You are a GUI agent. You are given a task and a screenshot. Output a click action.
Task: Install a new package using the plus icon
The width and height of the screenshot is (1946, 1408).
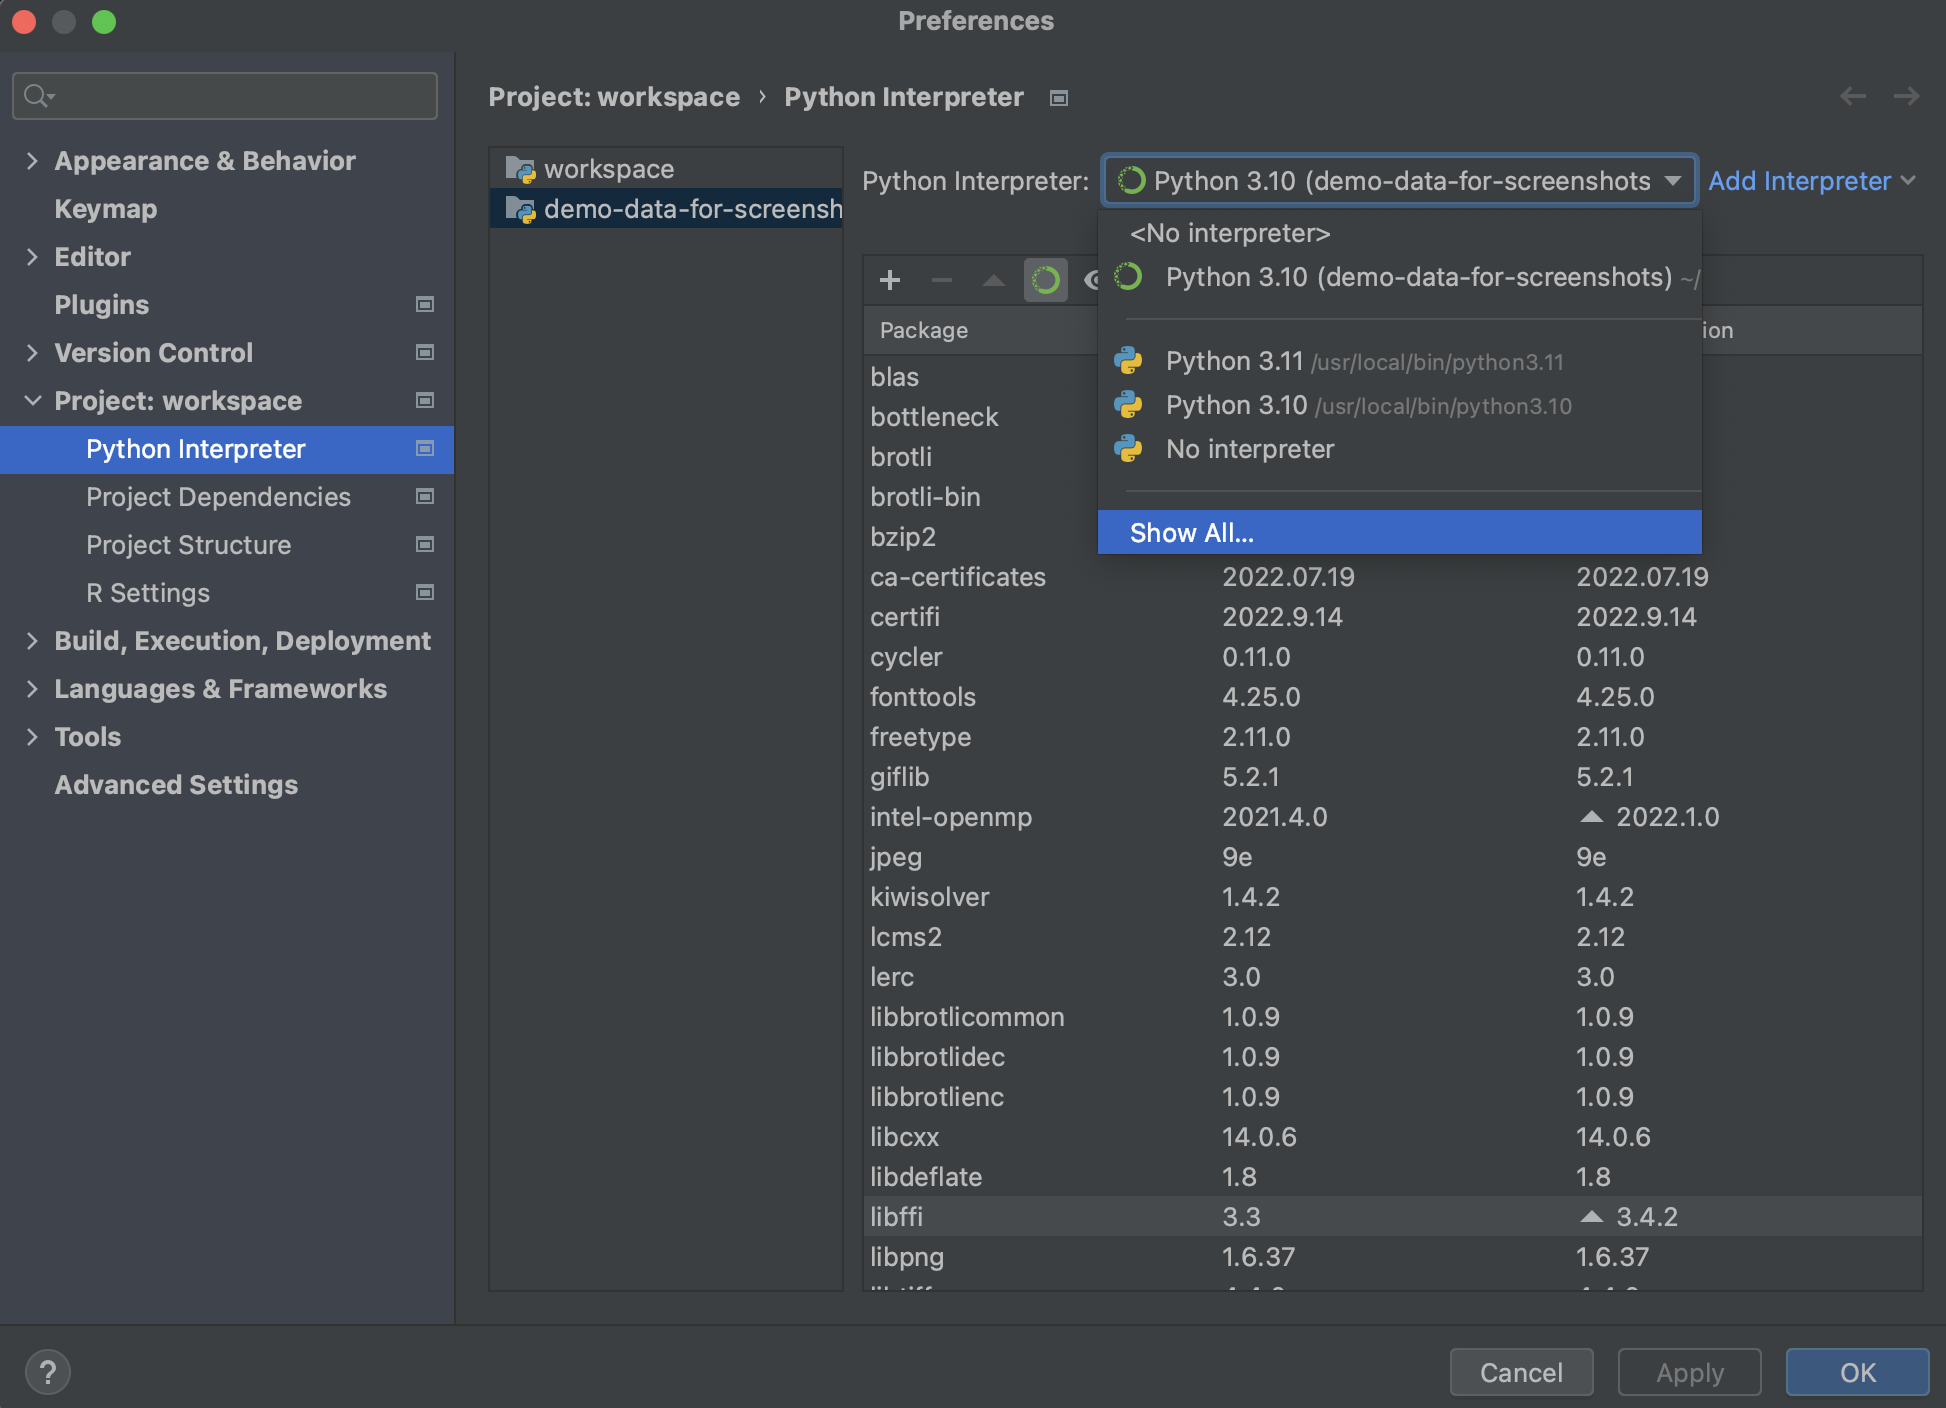tap(889, 280)
